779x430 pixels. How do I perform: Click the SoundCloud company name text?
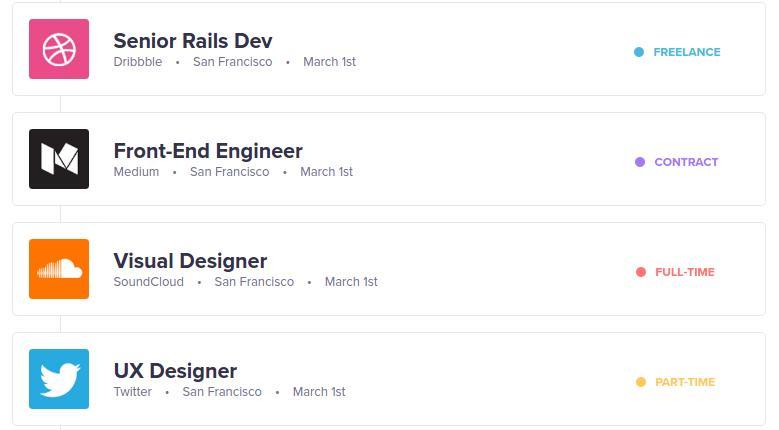[x=149, y=282]
